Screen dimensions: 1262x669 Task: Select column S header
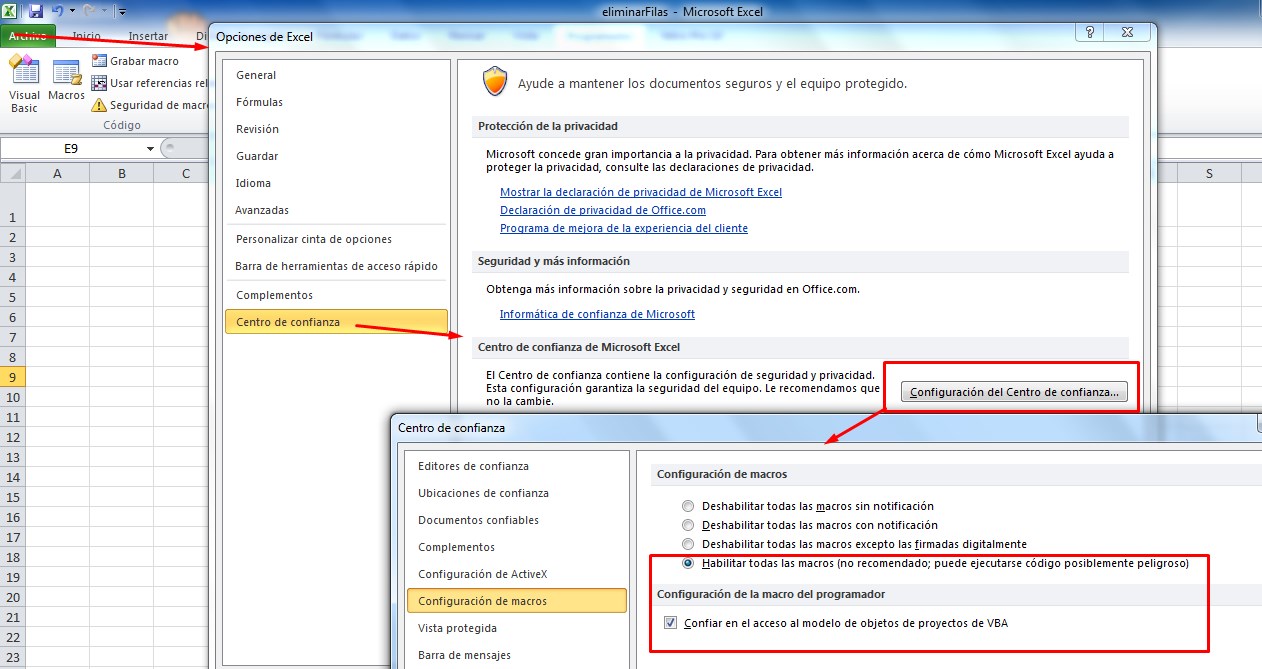point(1209,174)
